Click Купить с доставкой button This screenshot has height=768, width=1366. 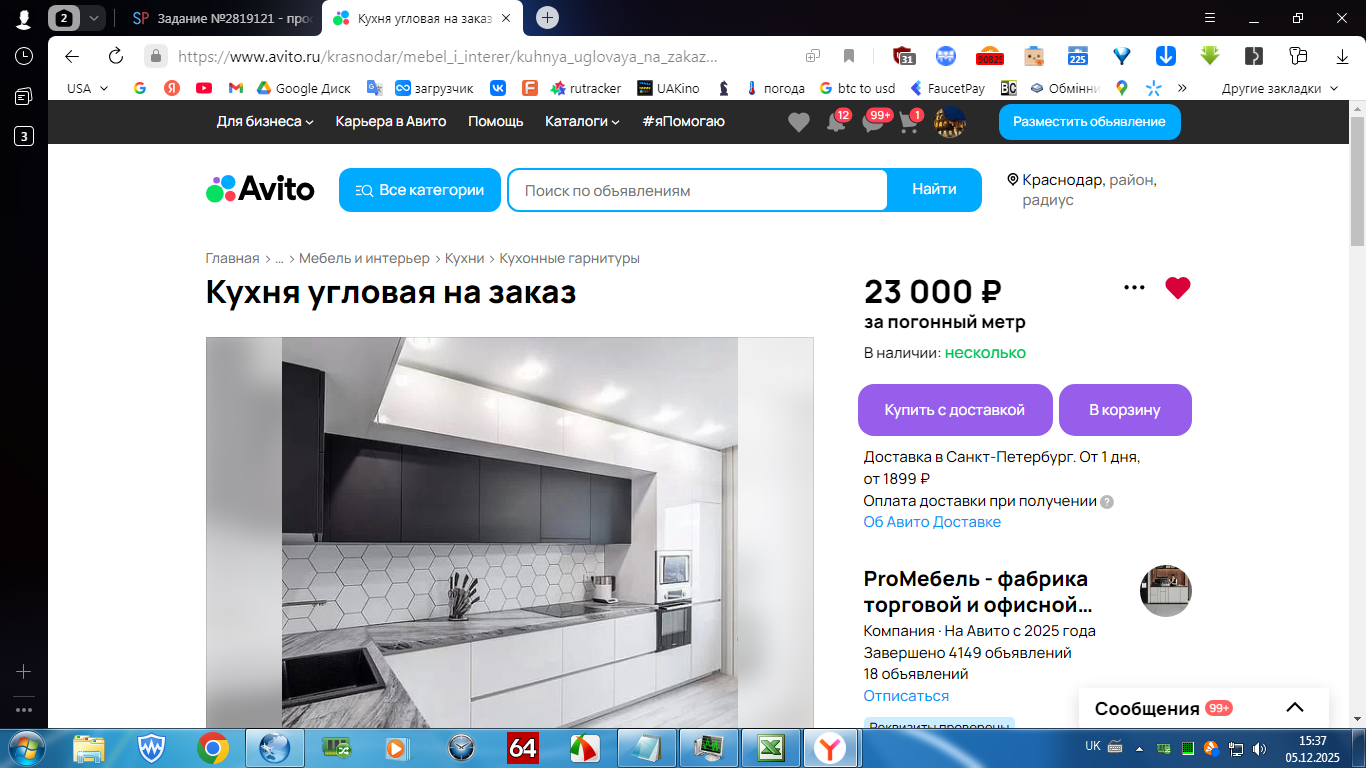955,410
